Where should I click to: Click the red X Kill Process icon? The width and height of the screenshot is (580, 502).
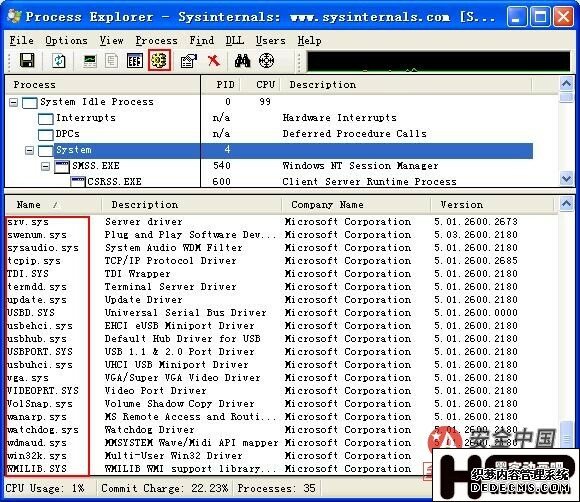click(214, 61)
